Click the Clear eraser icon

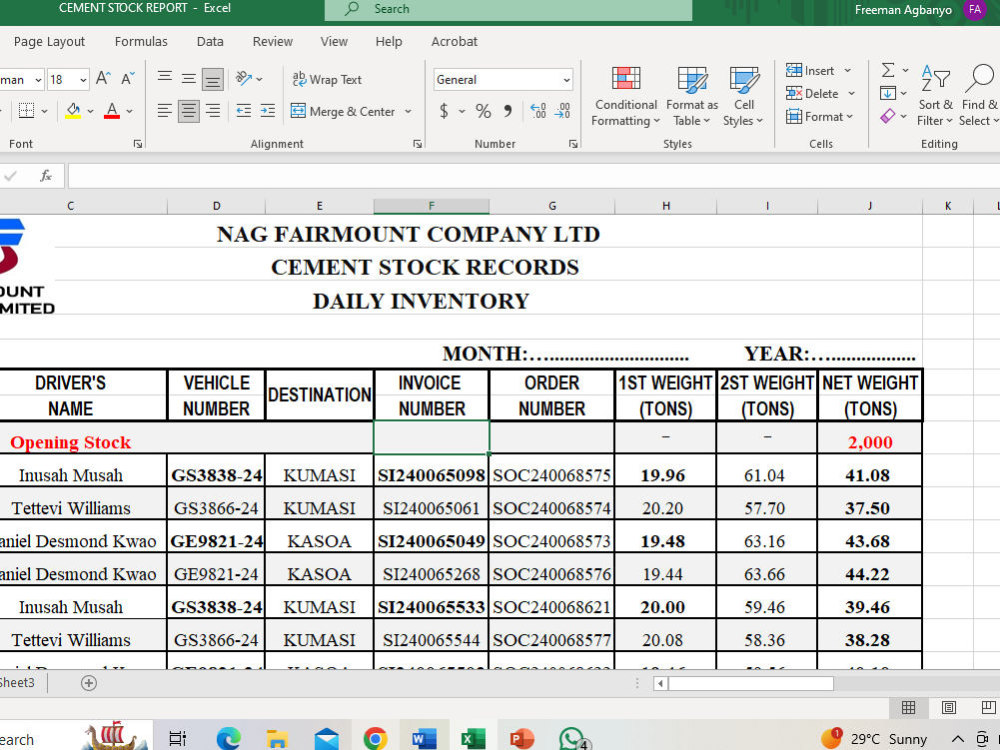[x=888, y=116]
